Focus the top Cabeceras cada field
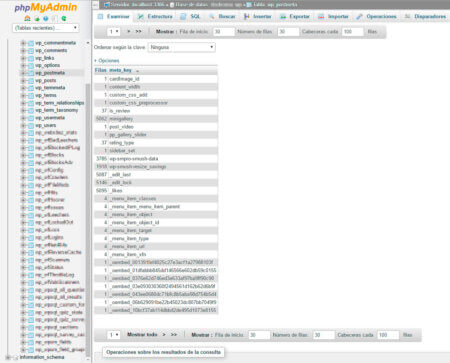The image size is (450, 363). coord(352,32)
